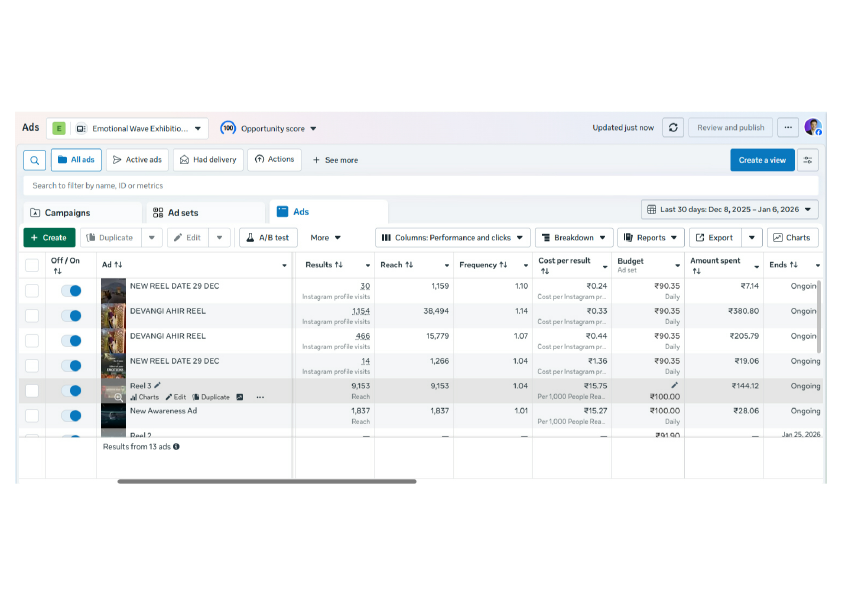Image resolution: width=842 pixels, height=595 pixels.
Task: Open the Duplicate dropdown arrow
Action: pos(152,237)
